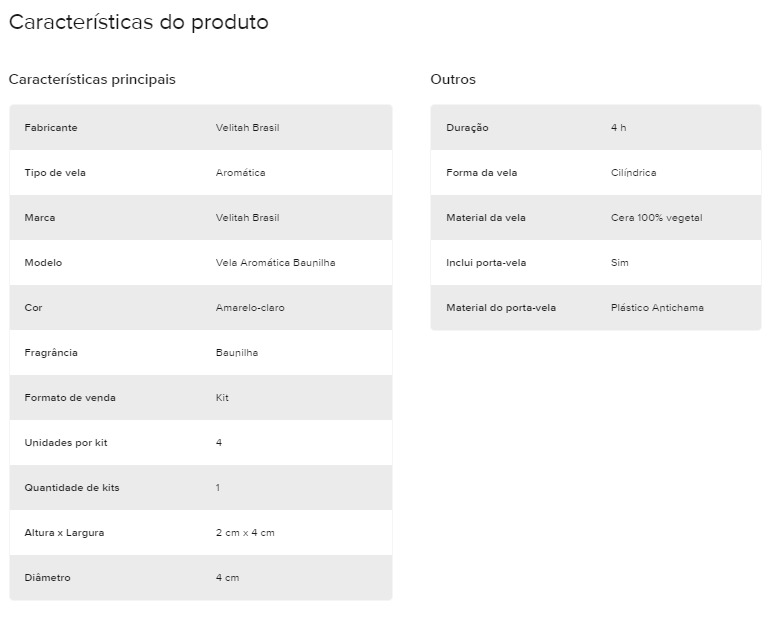Click the "Quantidade de kits" label

72,488
